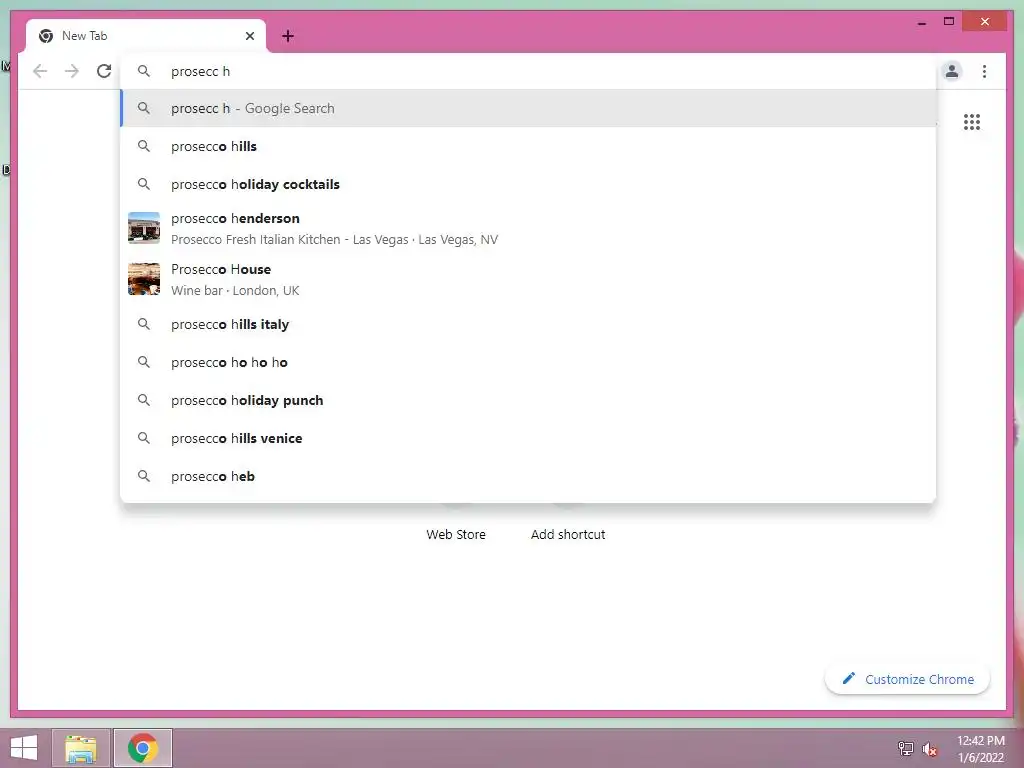Open File Explorer from the taskbar
1024x768 pixels.
81,748
